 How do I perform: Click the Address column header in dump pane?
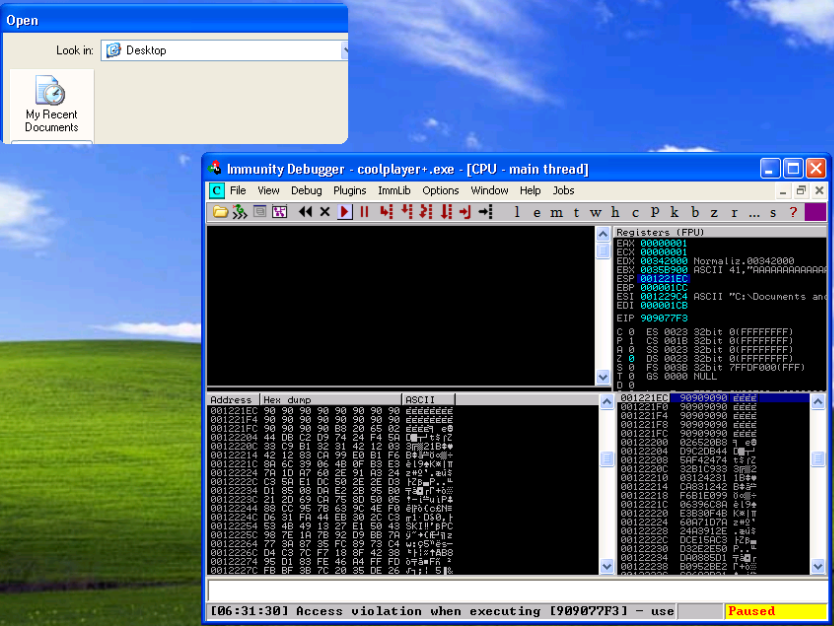tap(233, 399)
